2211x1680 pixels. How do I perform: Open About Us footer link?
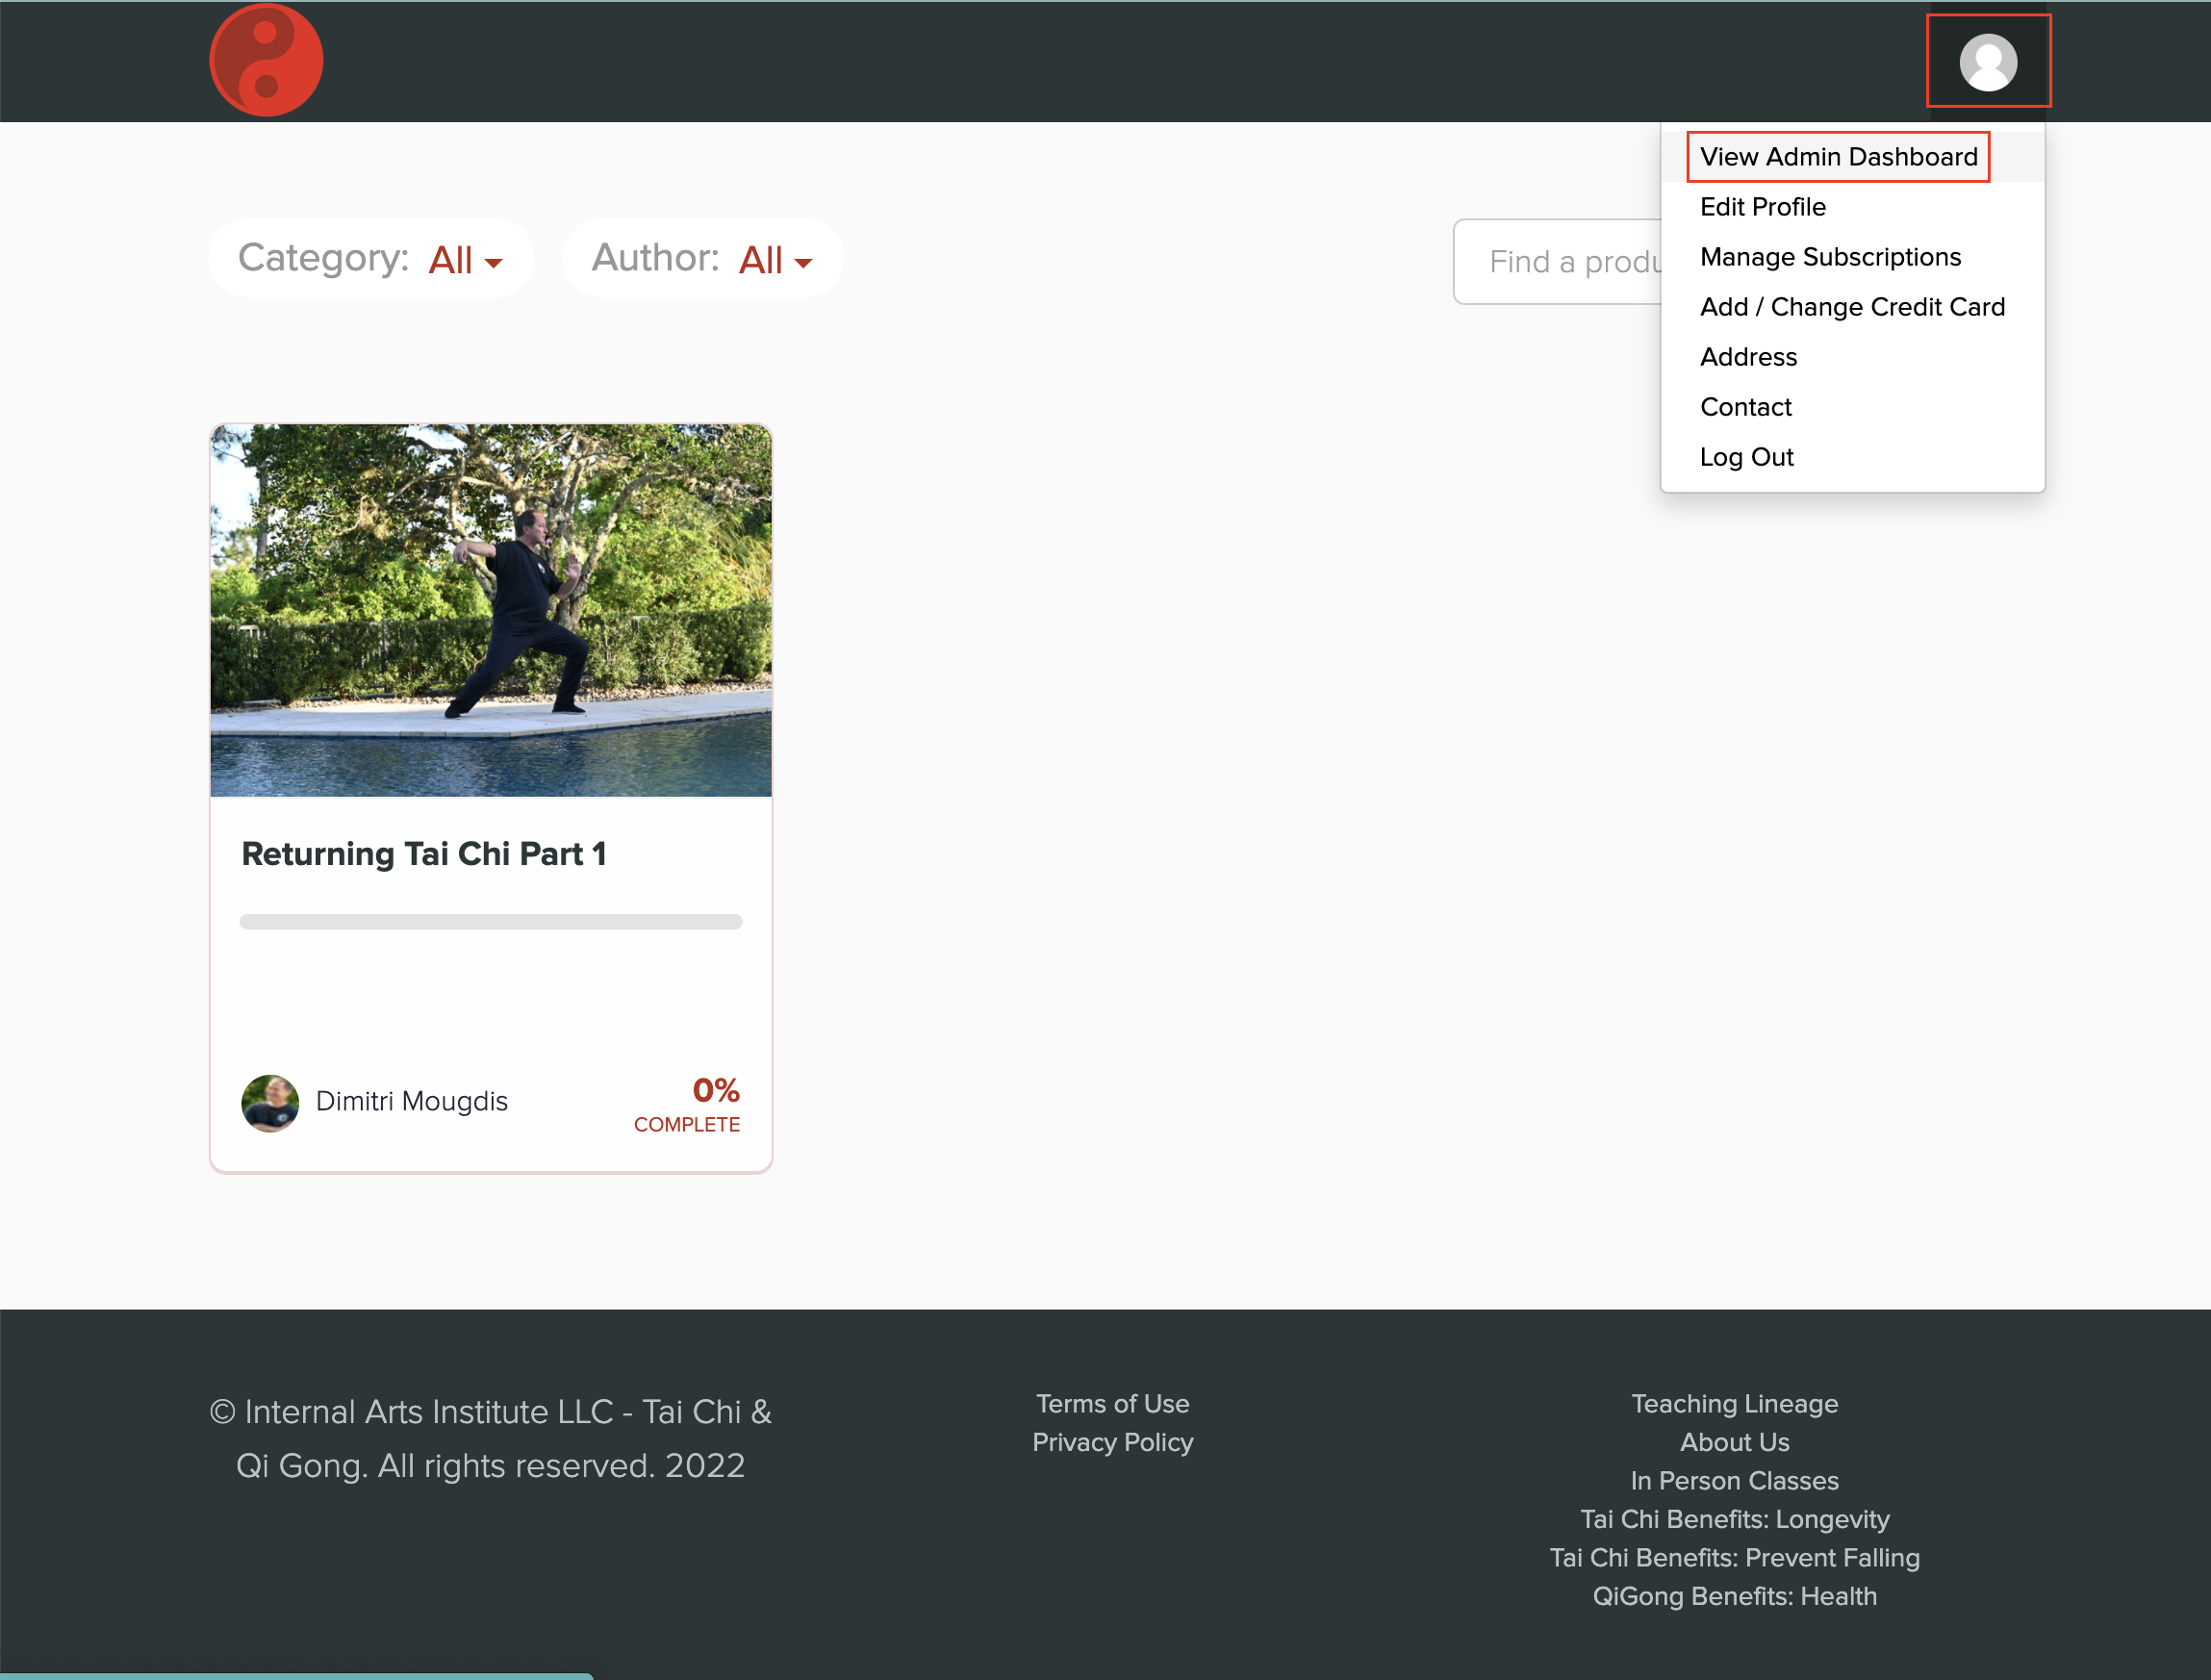tap(1734, 1442)
